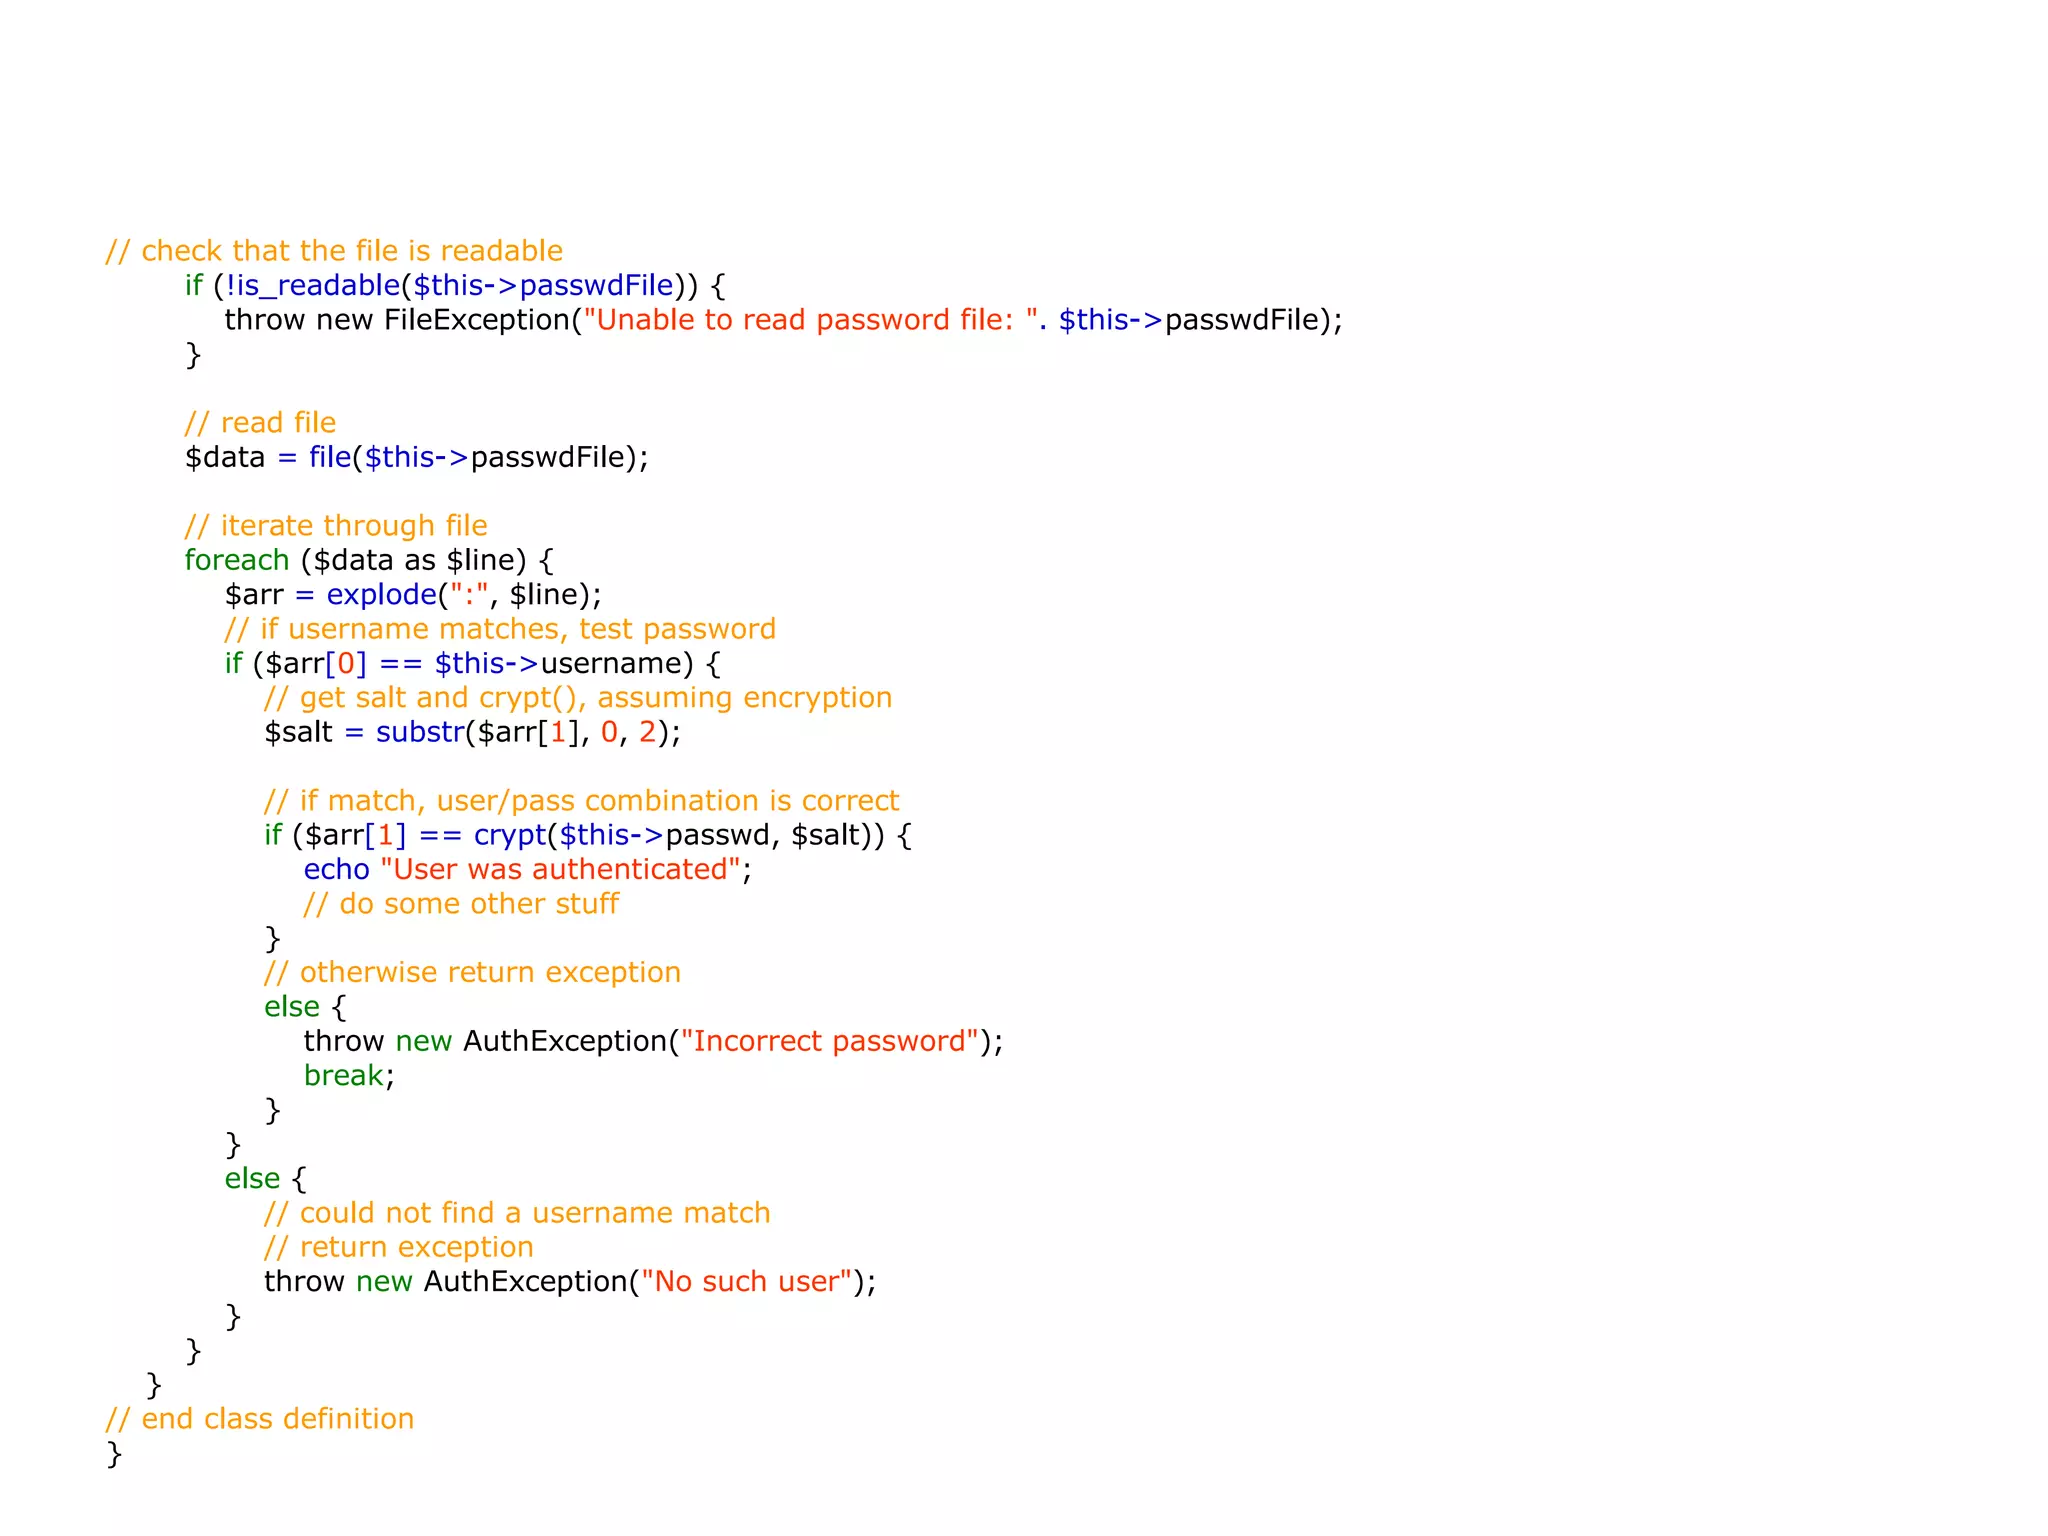Click the 'Unable to read password file' string

(808, 320)
